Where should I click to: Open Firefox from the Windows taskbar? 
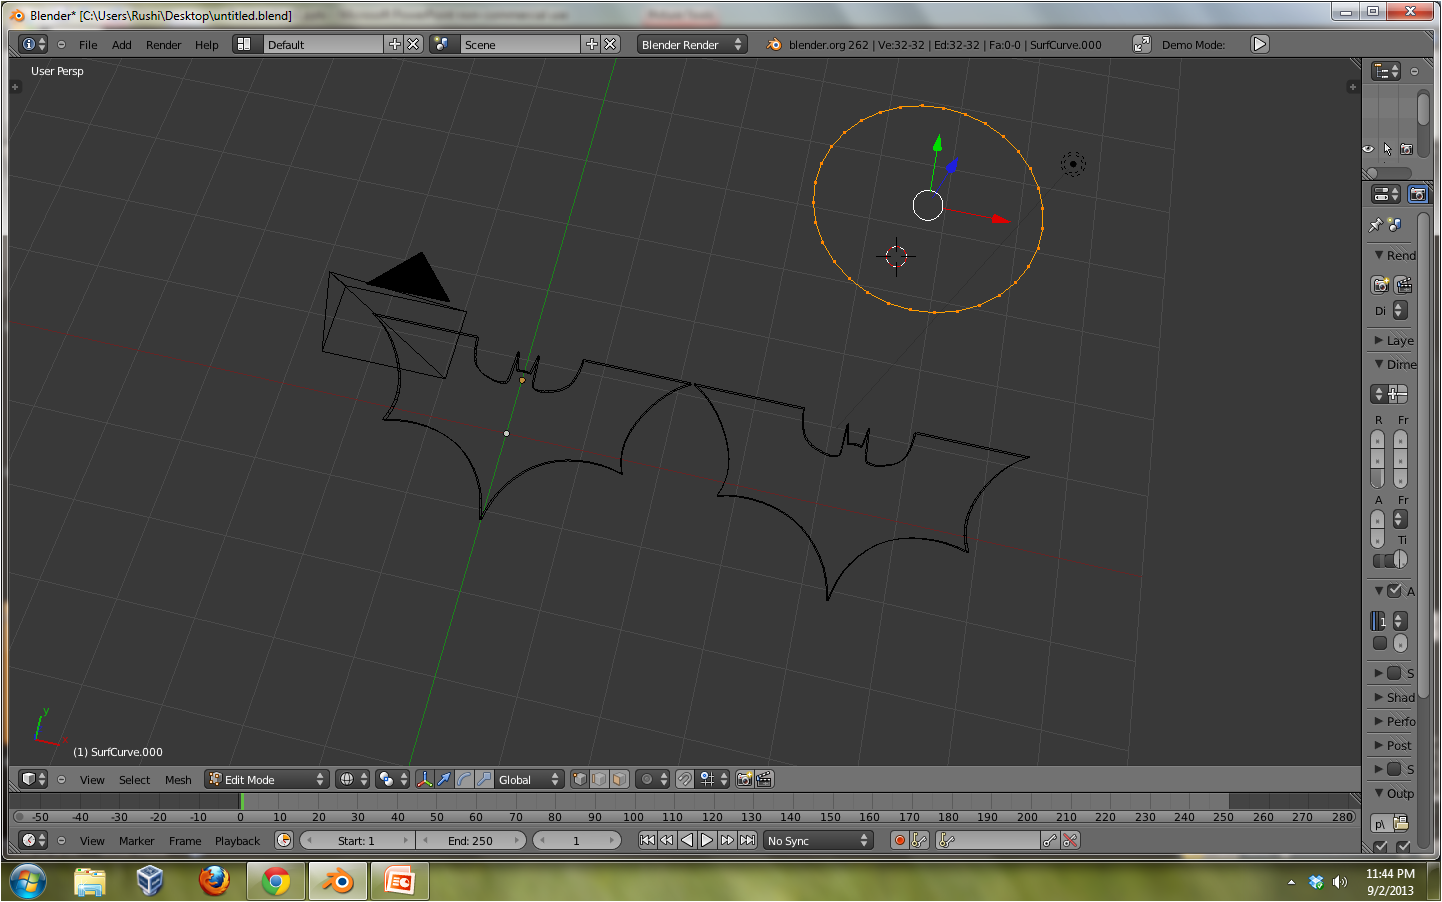pyautogui.click(x=214, y=881)
